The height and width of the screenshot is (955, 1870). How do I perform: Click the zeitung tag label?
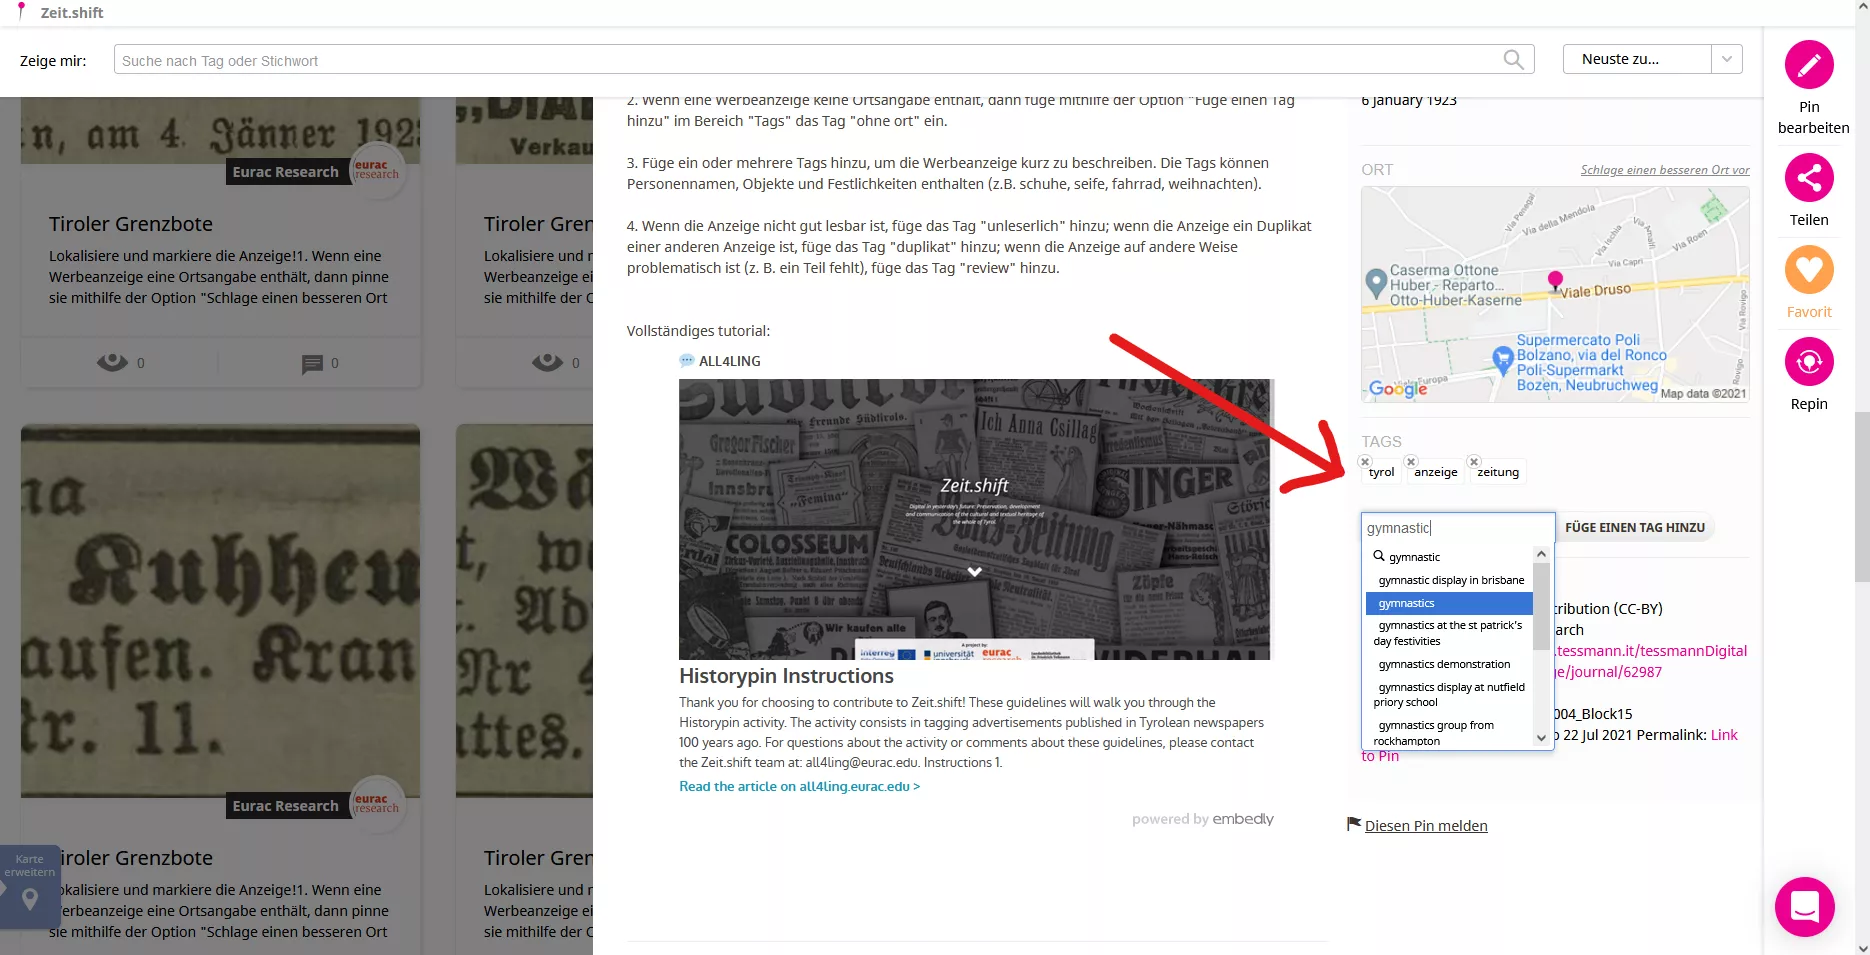[1498, 472]
